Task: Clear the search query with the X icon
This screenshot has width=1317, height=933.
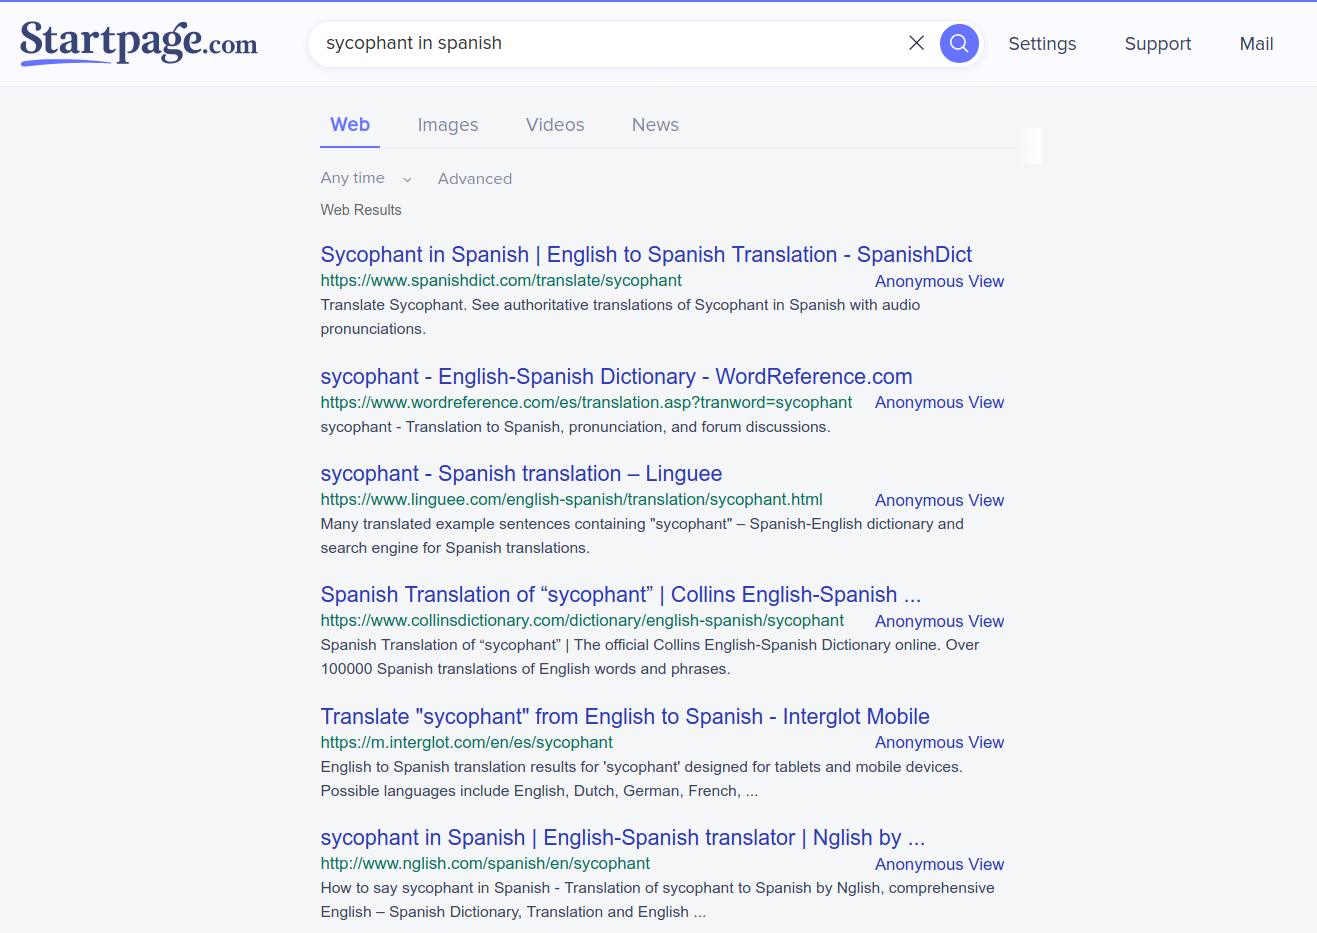Action: [x=916, y=43]
